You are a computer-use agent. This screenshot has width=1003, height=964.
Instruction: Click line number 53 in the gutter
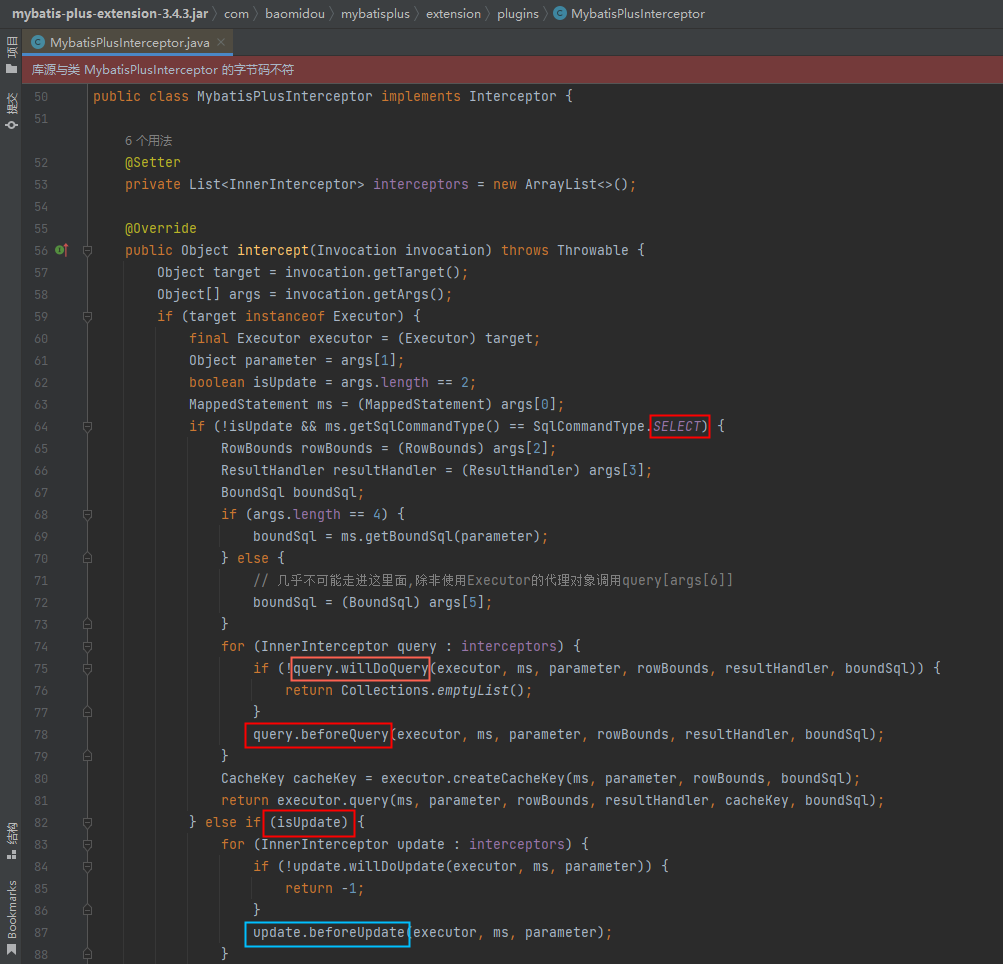coord(41,185)
